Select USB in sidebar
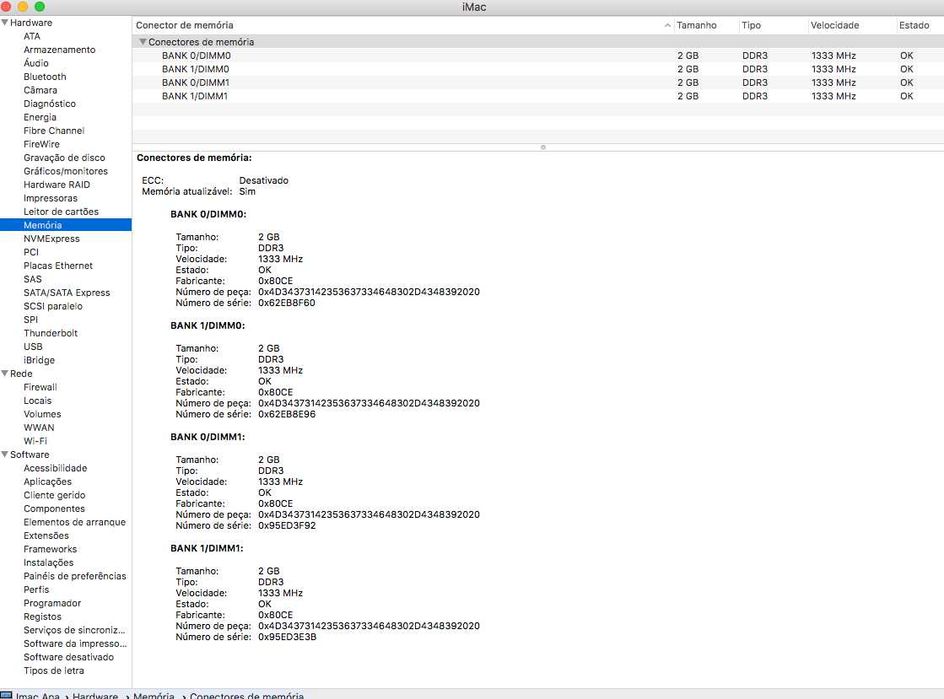944x699 pixels. [x=33, y=347]
